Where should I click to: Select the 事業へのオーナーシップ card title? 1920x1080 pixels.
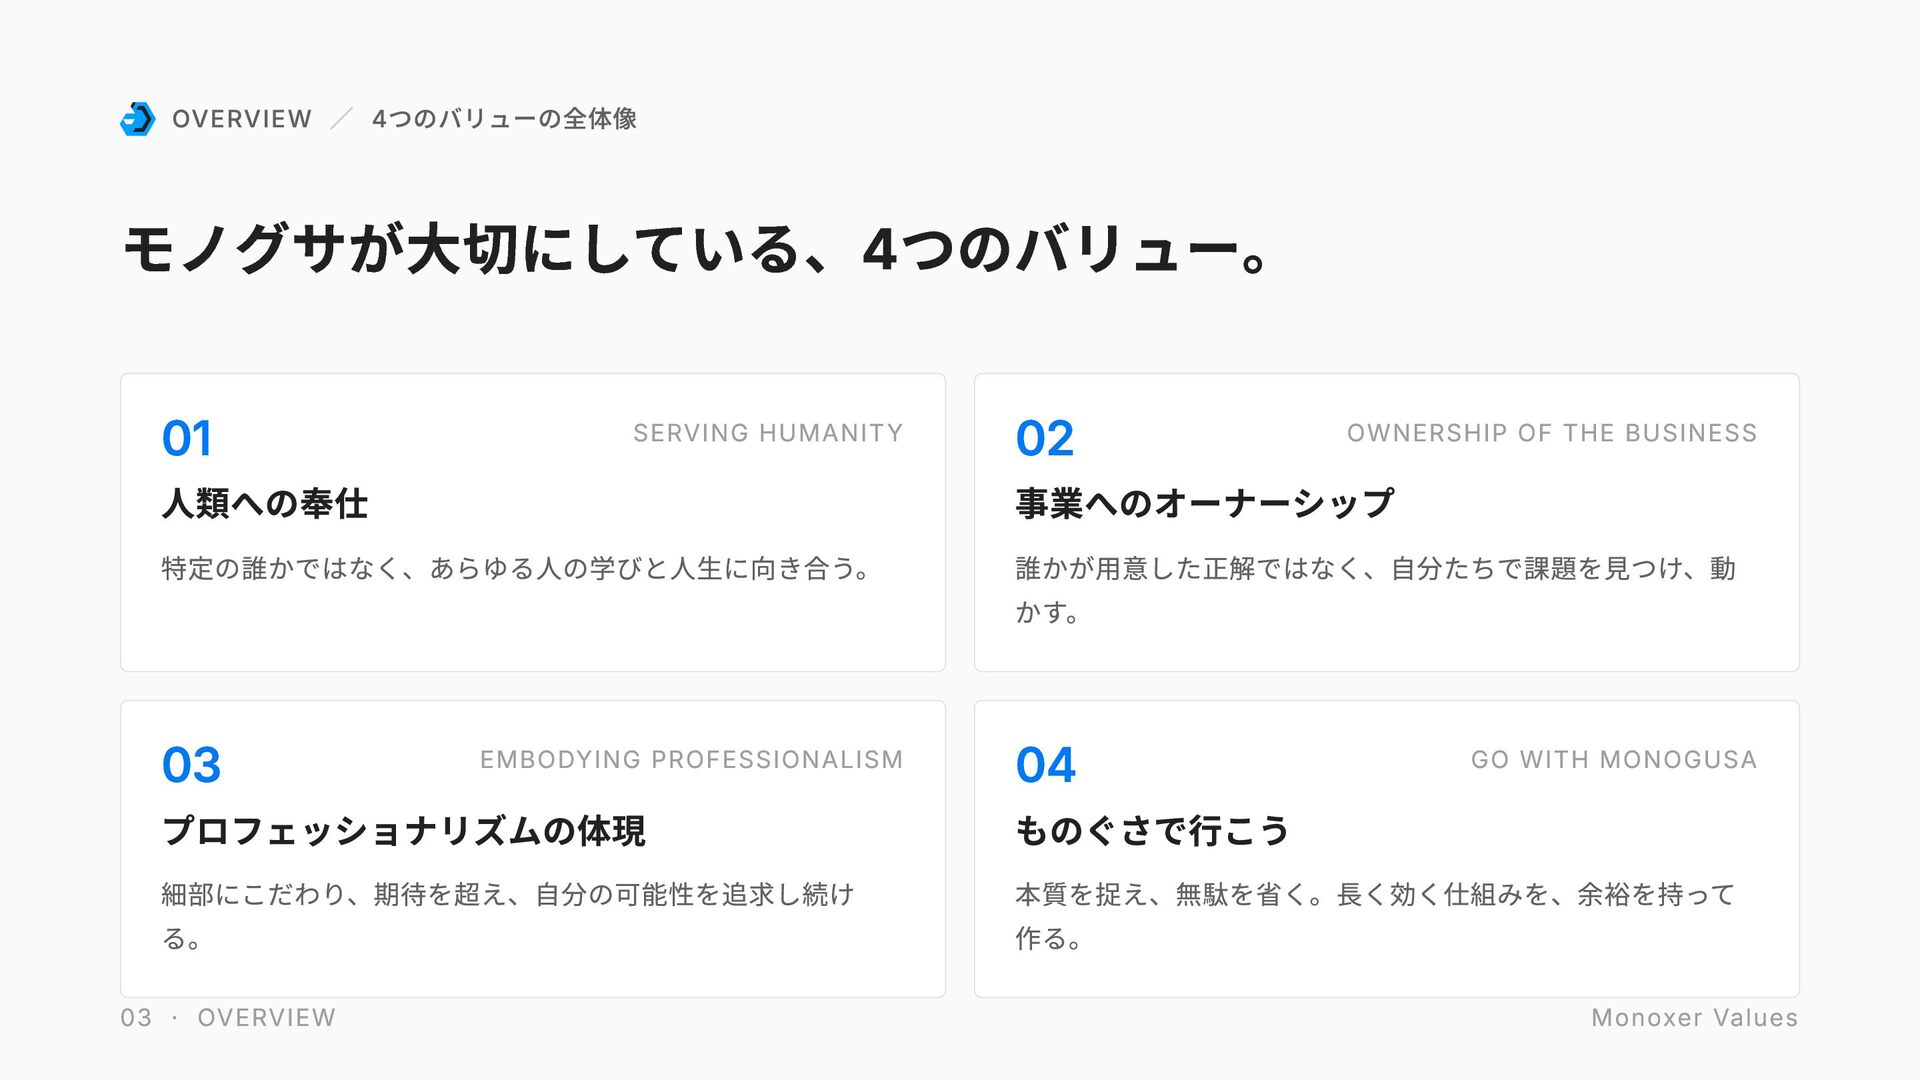point(1204,503)
